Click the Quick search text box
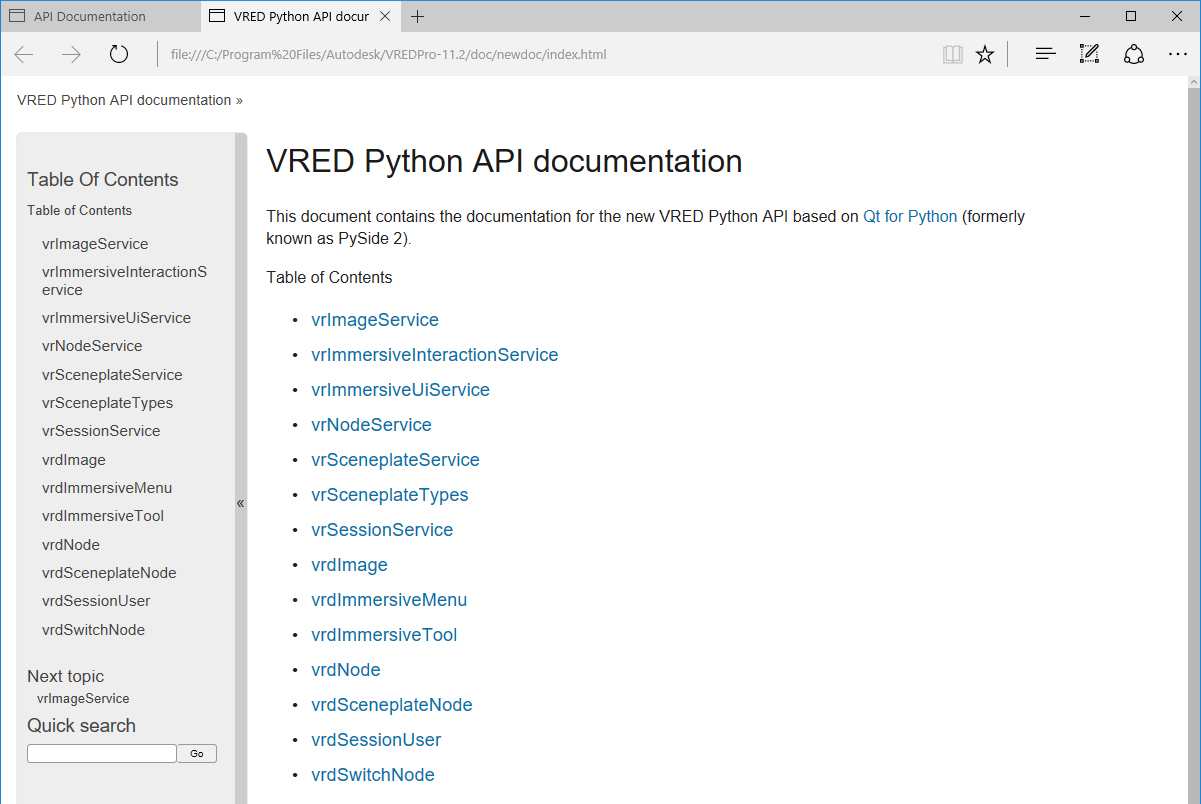Viewport: 1201px width, 804px height. click(x=101, y=753)
